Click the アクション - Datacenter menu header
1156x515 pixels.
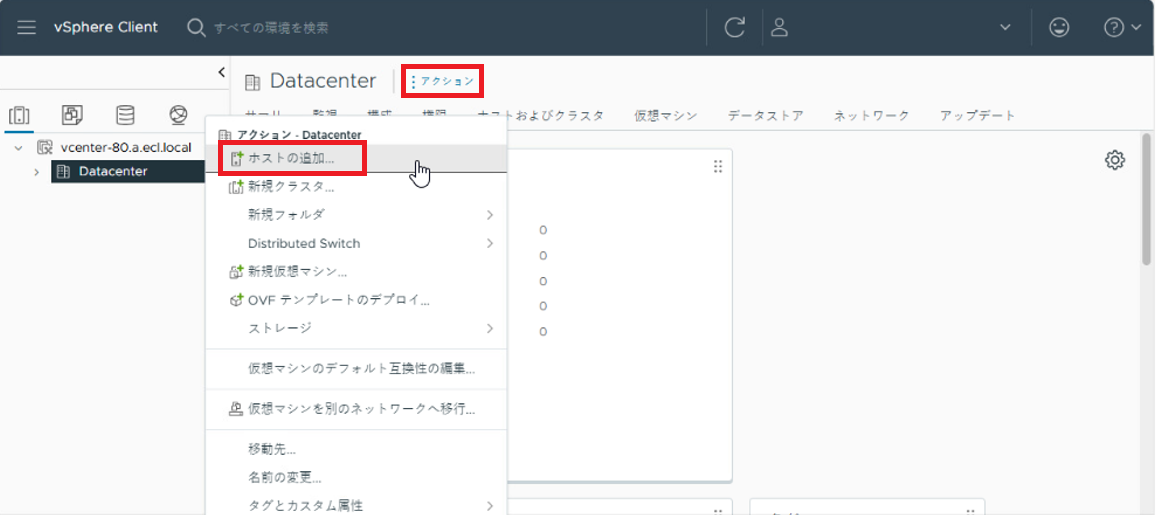pos(299,136)
